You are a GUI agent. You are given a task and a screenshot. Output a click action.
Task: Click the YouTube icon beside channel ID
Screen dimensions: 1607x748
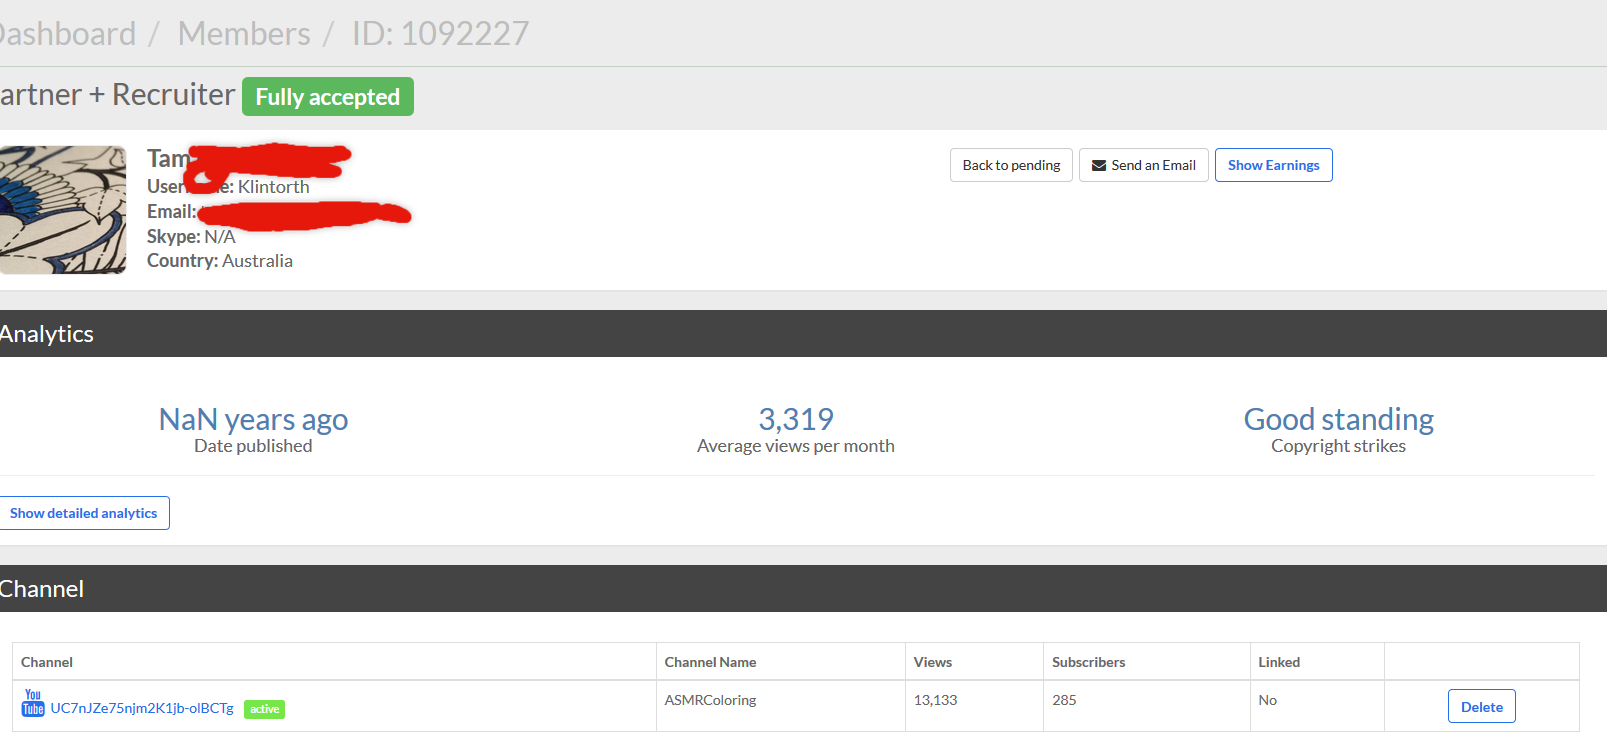pyautogui.click(x=33, y=703)
